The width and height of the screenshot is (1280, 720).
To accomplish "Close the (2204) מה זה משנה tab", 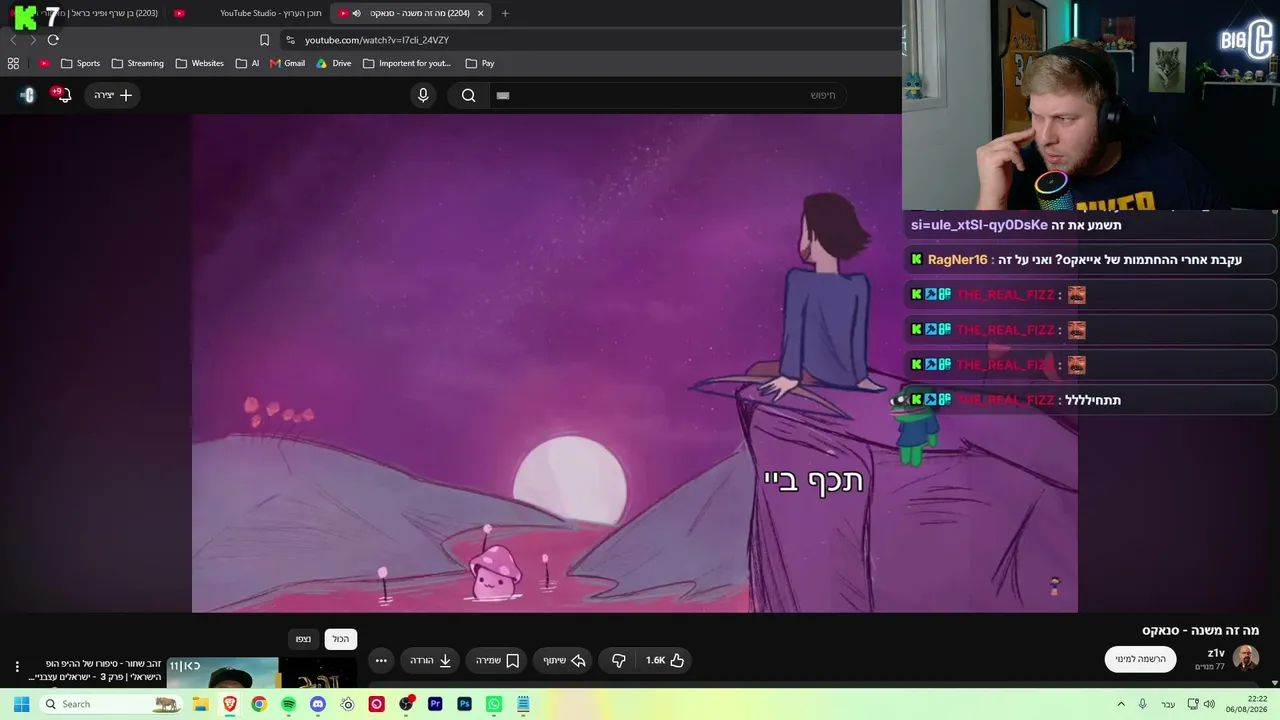I will tap(481, 13).
